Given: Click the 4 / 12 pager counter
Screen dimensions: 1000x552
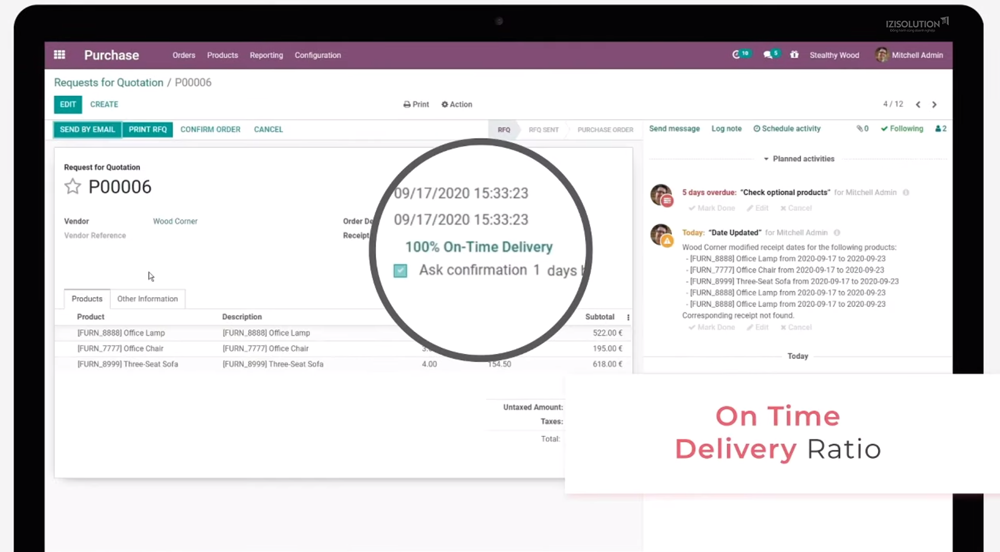Looking at the screenshot, I should pyautogui.click(x=893, y=105).
